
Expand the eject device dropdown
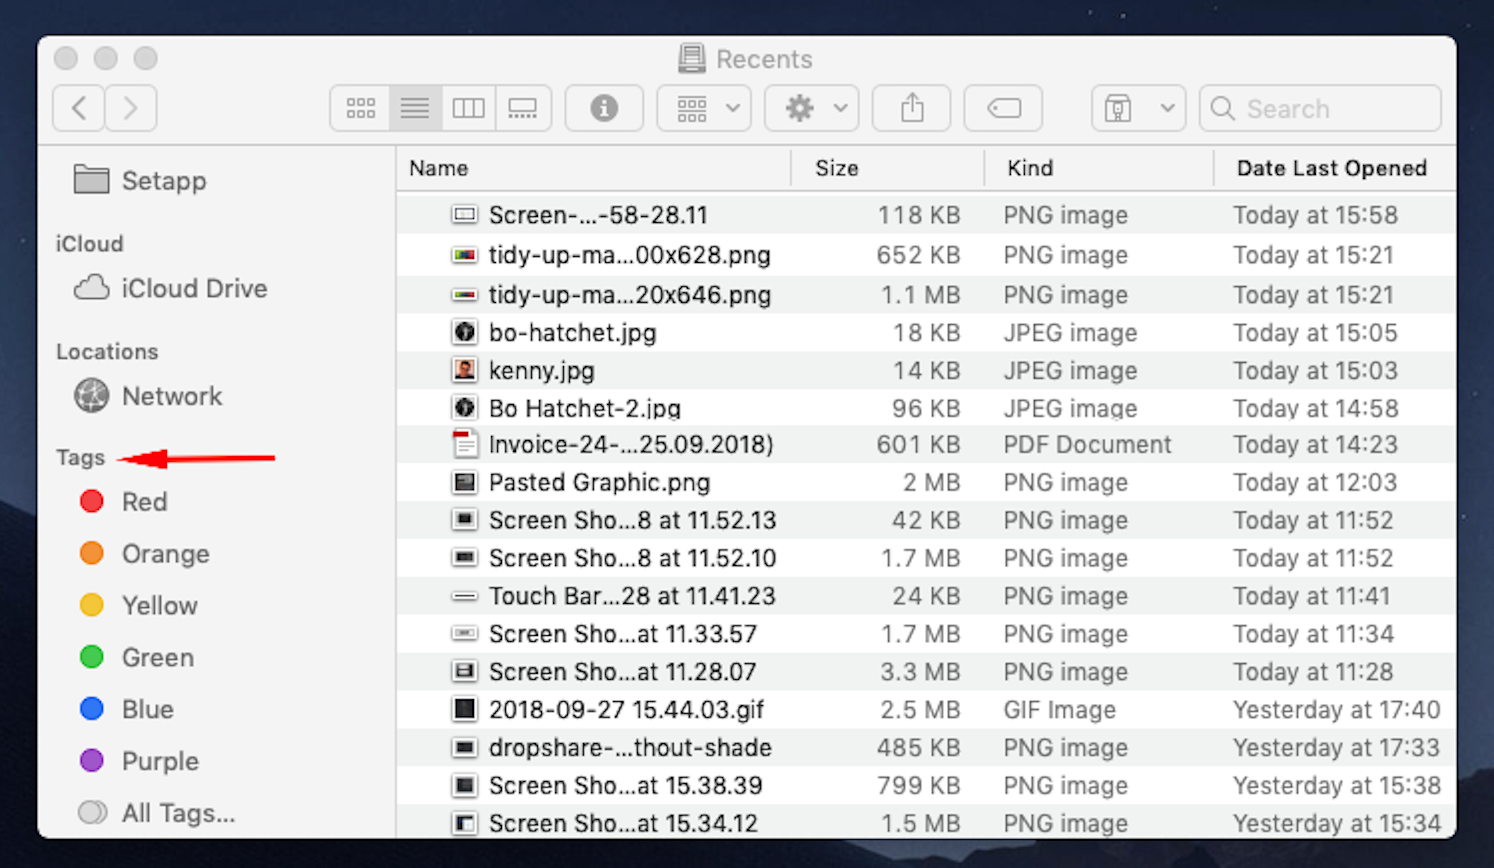coord(1137,108)
